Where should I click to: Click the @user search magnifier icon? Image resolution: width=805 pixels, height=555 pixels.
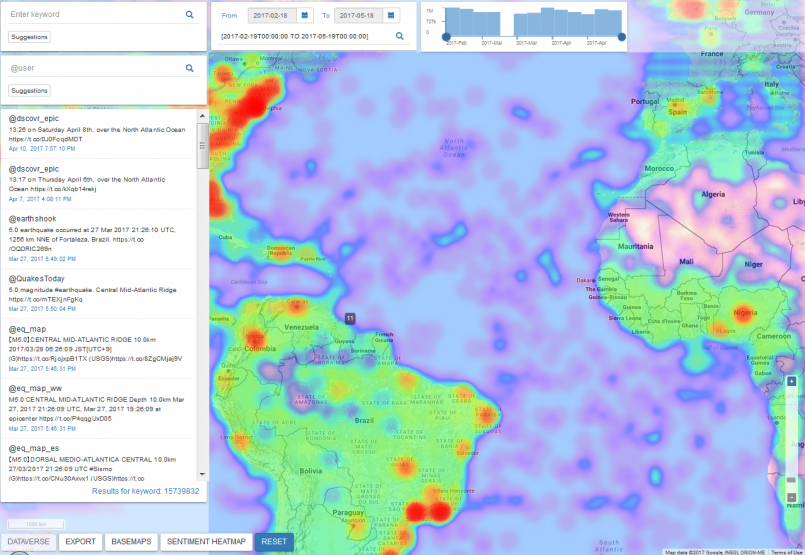(x=189, y=68)
